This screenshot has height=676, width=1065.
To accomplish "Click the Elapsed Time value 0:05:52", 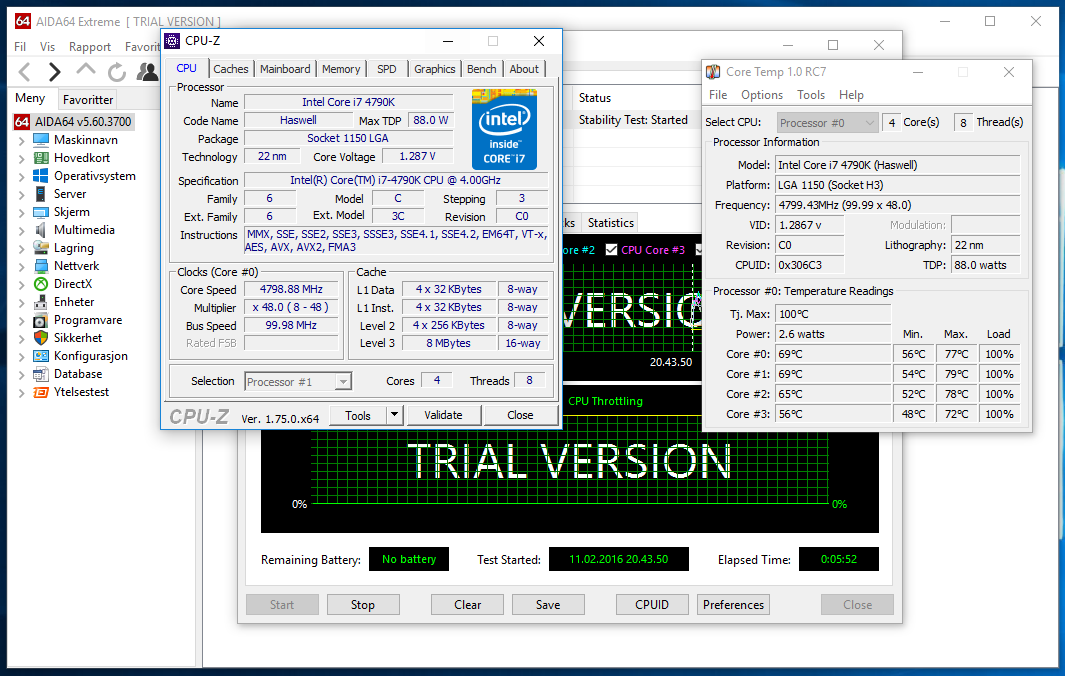I will 839,559.
